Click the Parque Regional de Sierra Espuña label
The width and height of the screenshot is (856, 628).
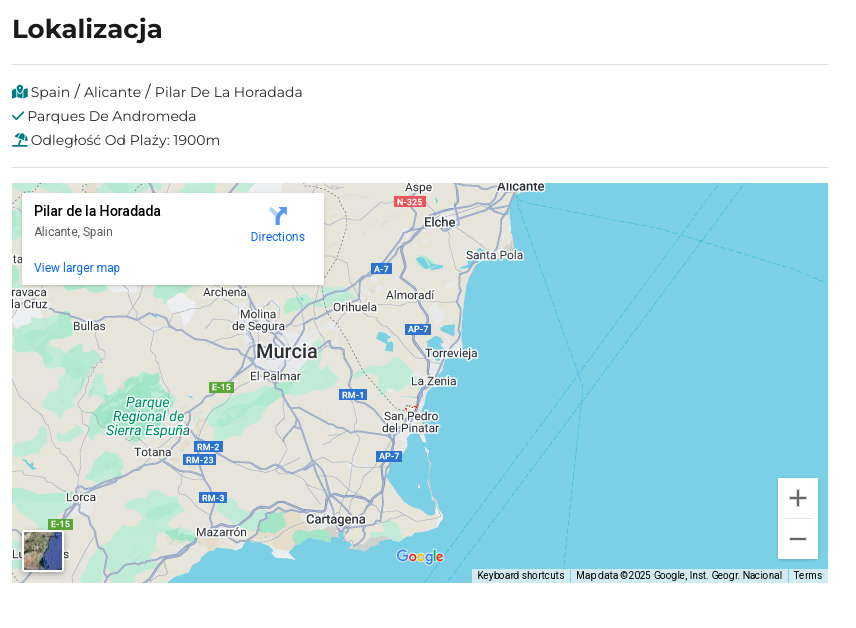[x=148, y=416]
